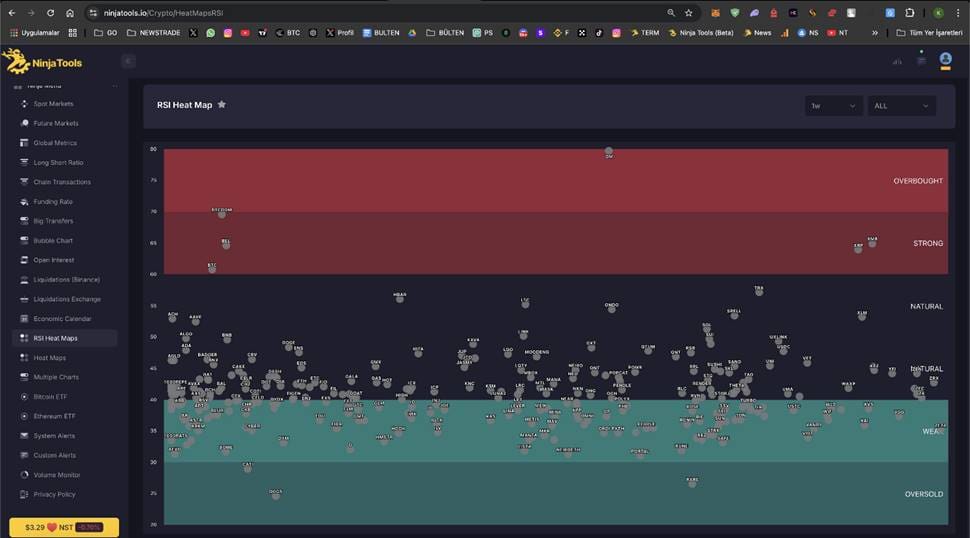
Task: Open Ninja Tools (Beta) bookmark
Action: click(701, 33)
